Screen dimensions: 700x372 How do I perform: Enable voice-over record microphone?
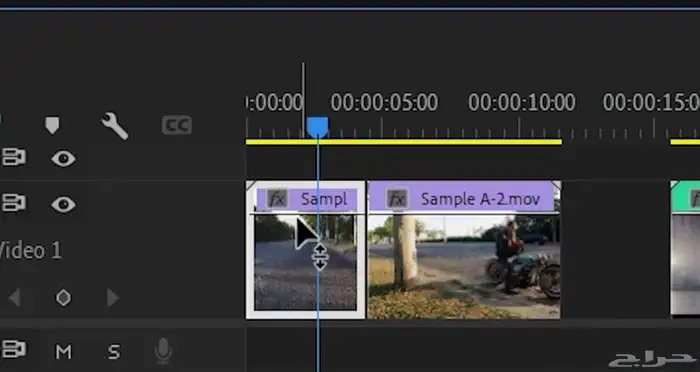(x=163, y=351)
